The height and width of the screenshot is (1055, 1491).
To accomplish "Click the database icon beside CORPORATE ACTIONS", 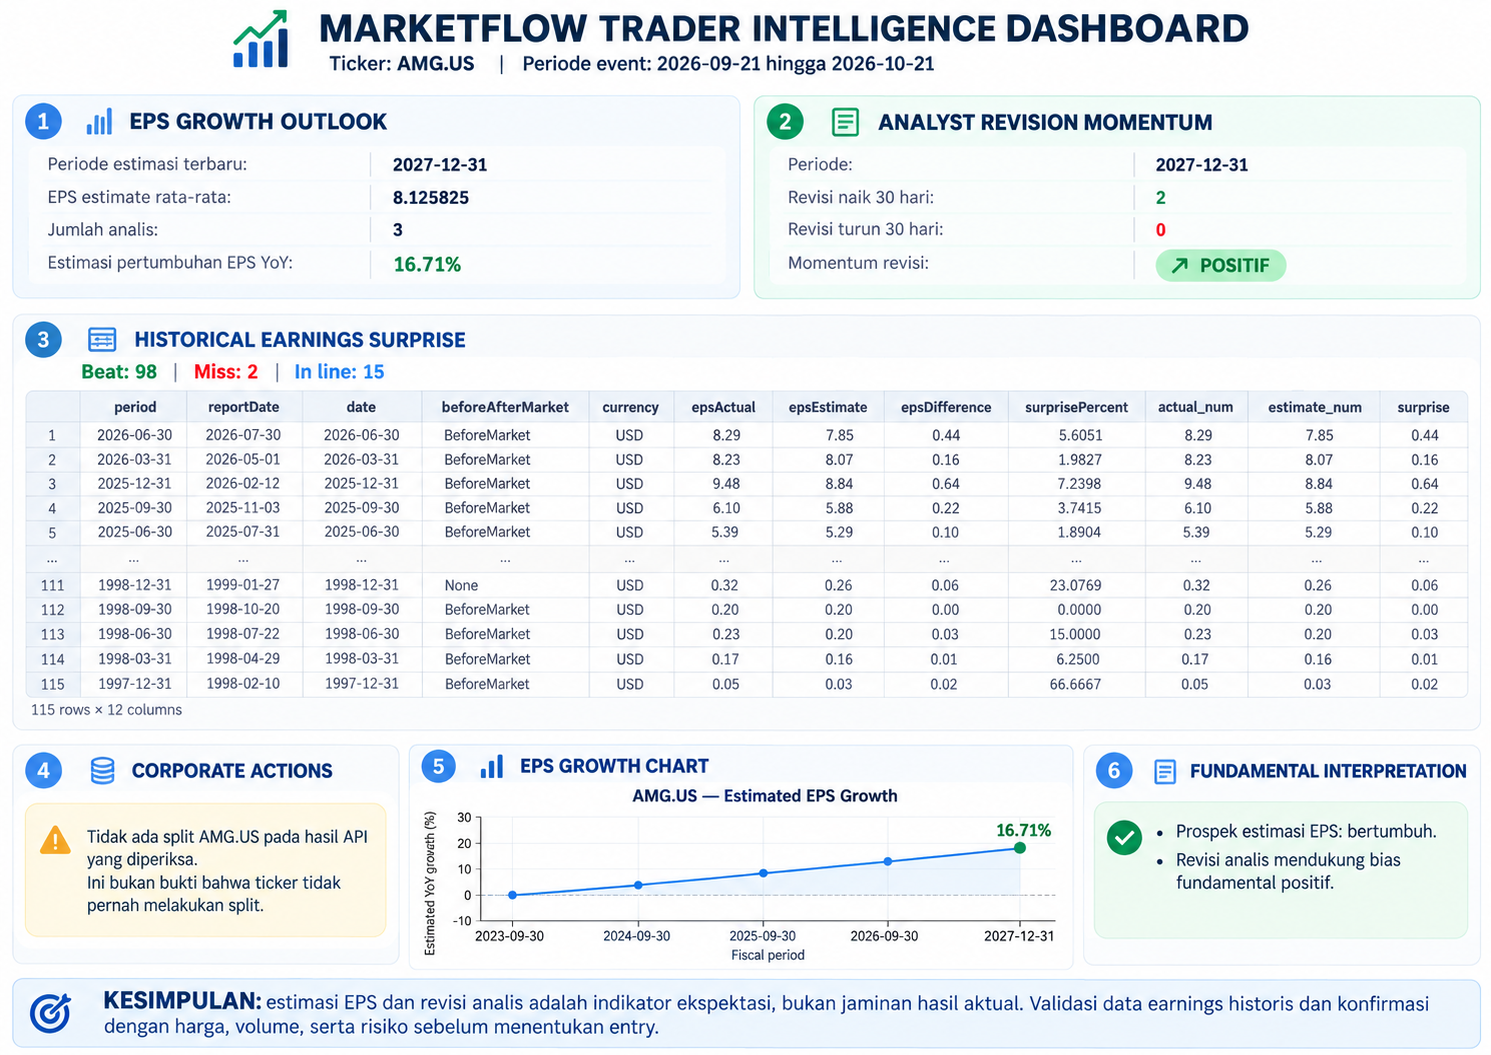I will pyautogui.click(x=102, y=770).
